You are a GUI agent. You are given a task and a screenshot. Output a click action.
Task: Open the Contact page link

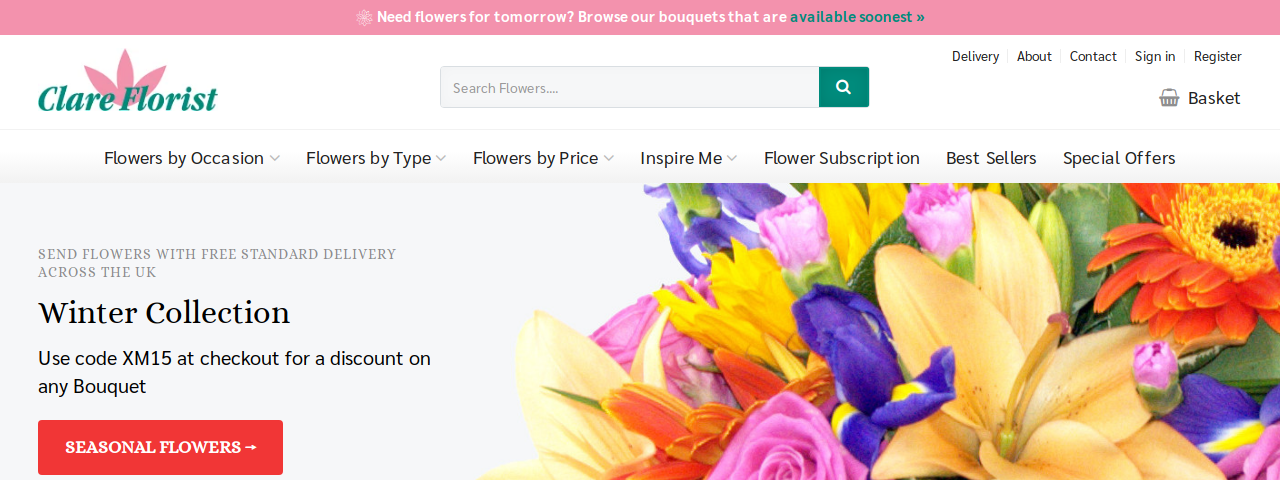point(1093,56)
